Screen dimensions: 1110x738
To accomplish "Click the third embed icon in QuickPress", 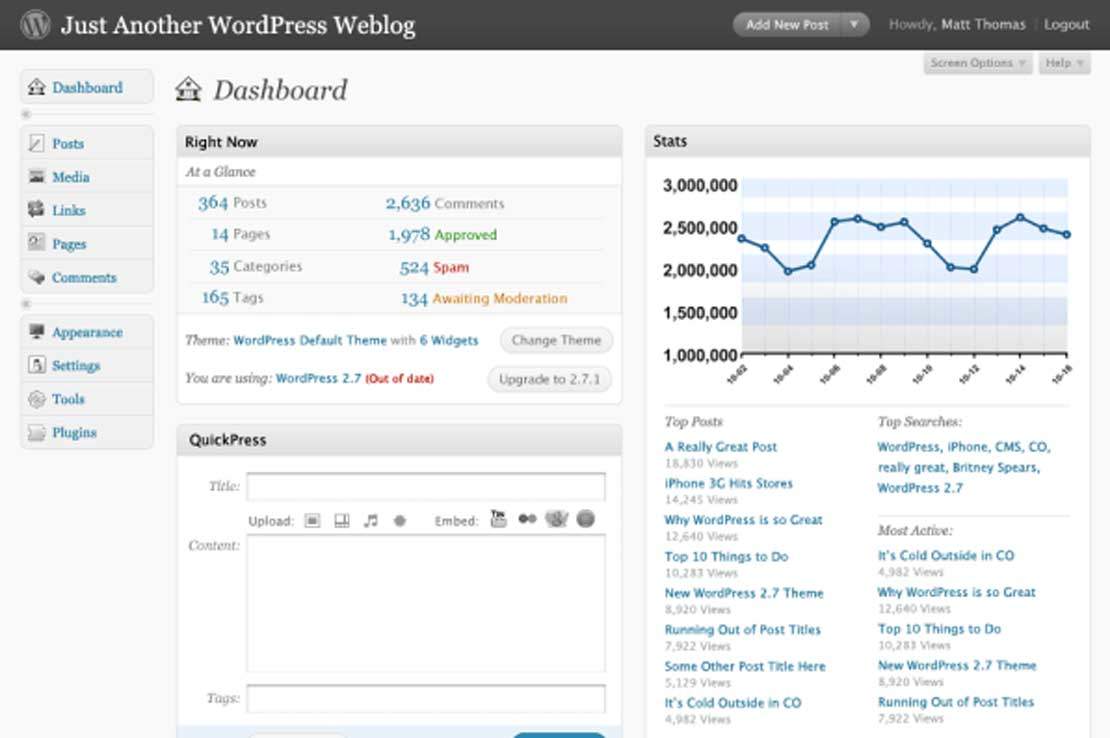I will (x=556, y=519).
